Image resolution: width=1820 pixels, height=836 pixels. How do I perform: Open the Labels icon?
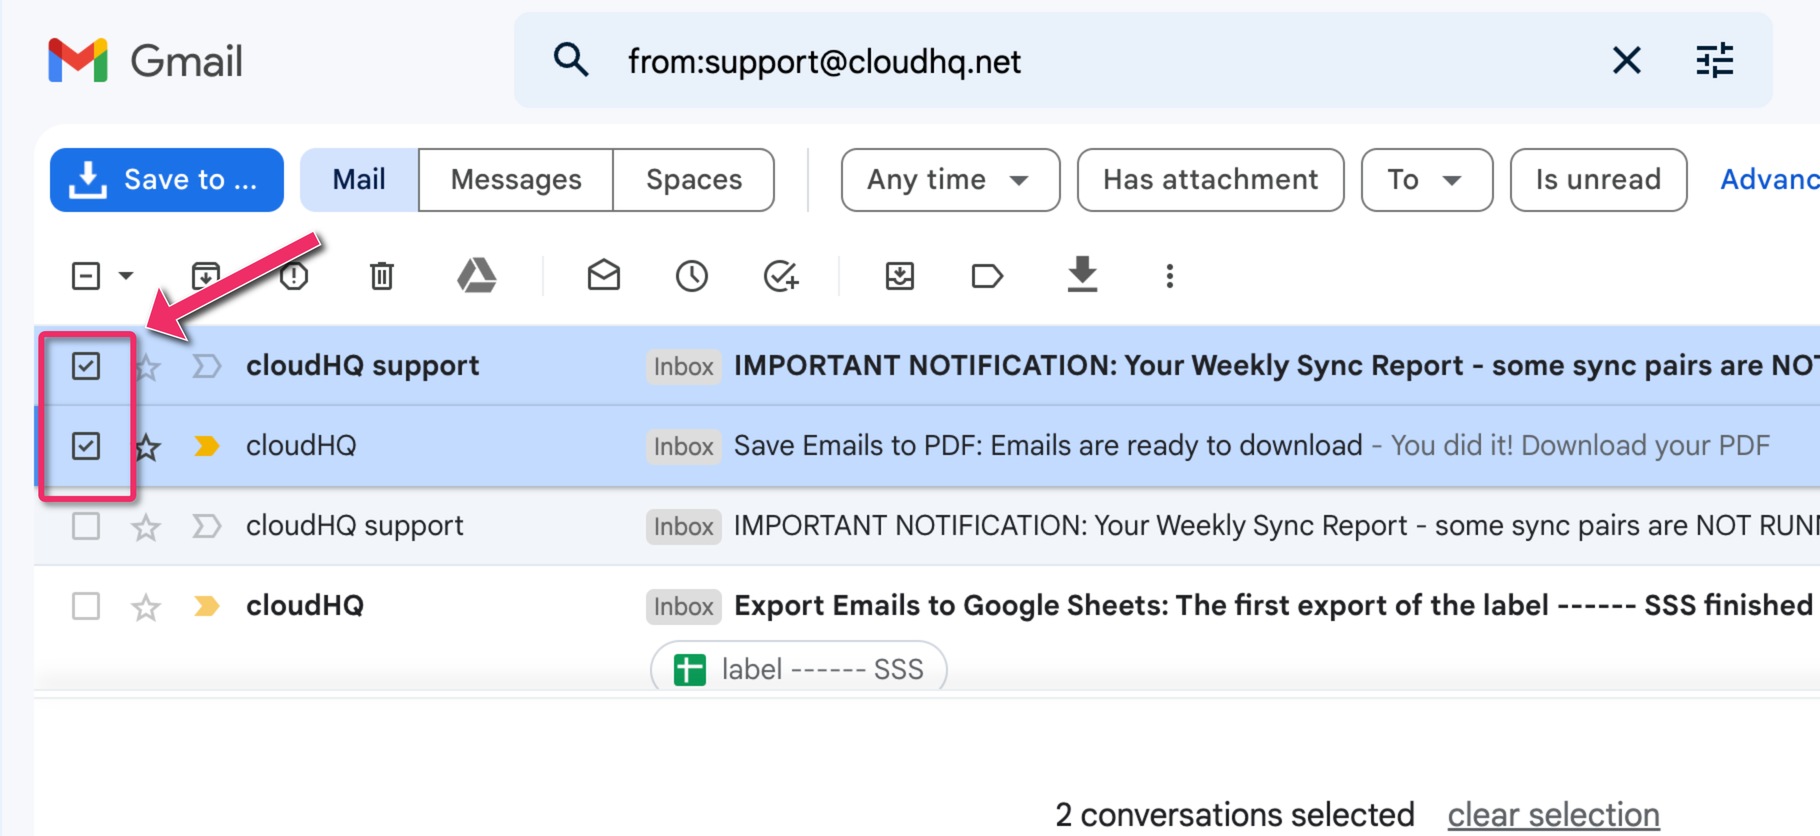coord(987,276)
